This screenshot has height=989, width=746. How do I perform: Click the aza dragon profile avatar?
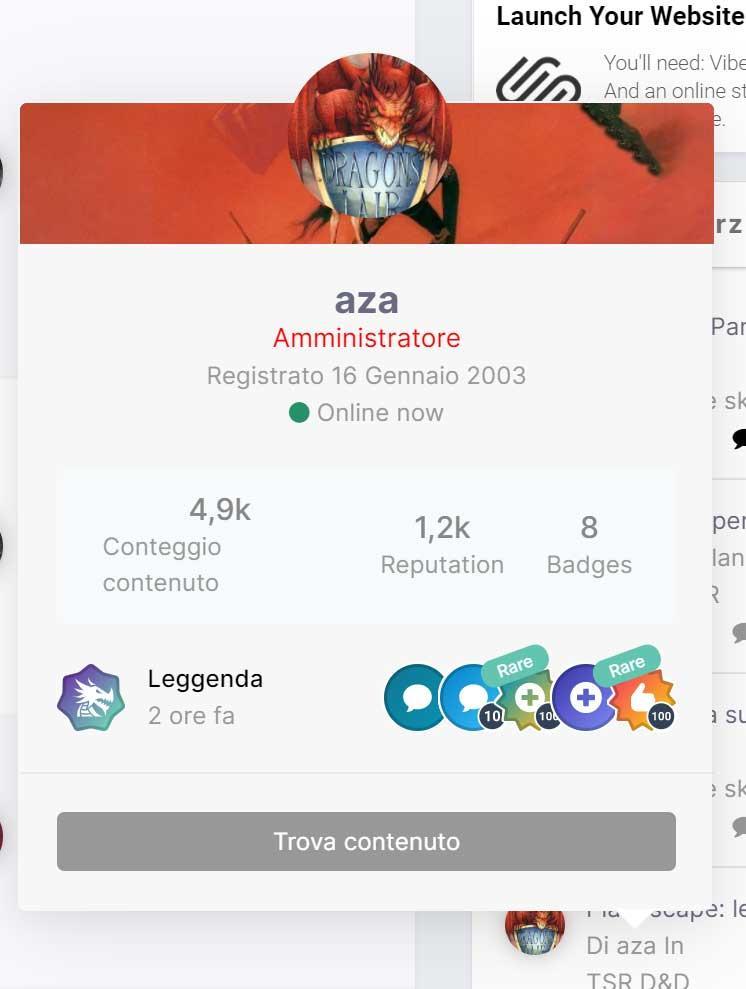[x=370, y=135]
